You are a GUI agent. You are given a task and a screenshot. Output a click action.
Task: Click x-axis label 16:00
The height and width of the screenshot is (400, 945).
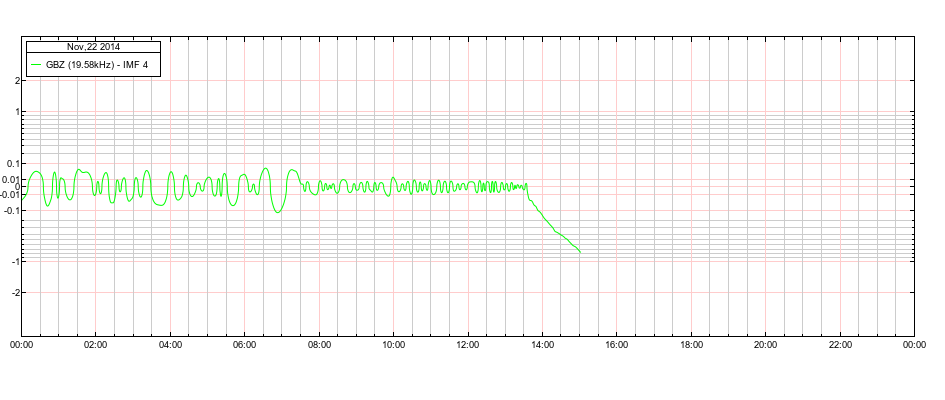[x=617, y=345]
